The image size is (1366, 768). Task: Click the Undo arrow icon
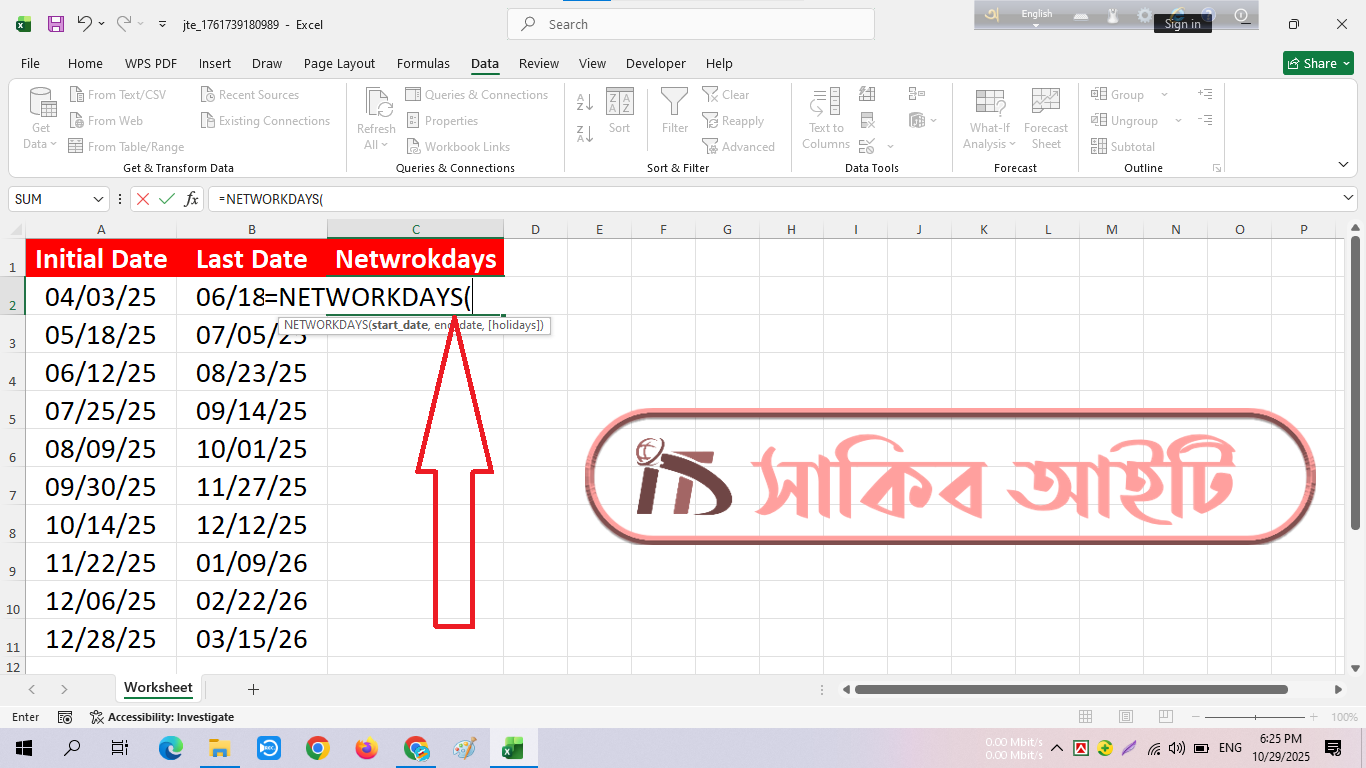tap(85, 24)
